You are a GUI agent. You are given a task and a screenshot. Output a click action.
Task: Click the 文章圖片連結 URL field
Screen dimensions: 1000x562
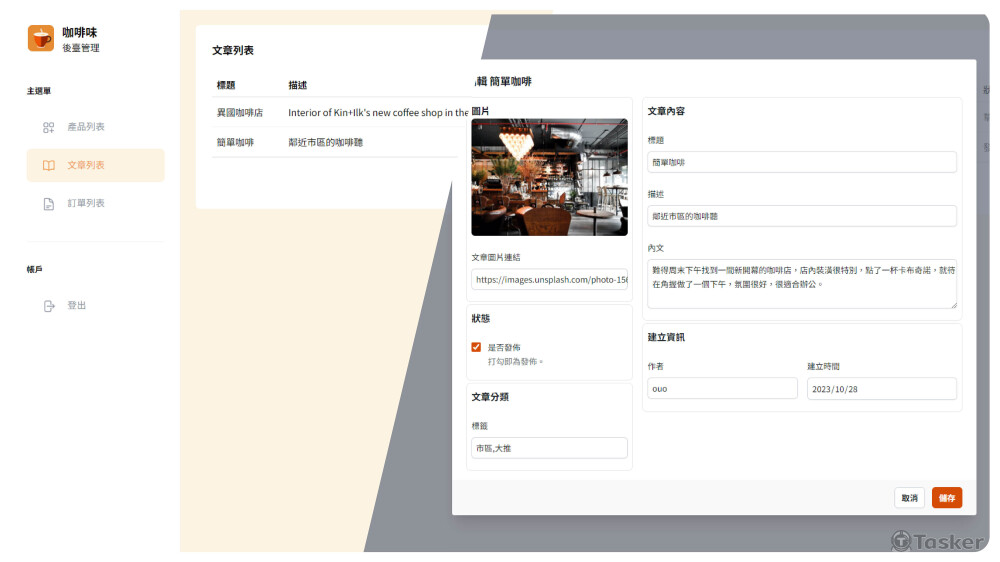tap(549, 280)
